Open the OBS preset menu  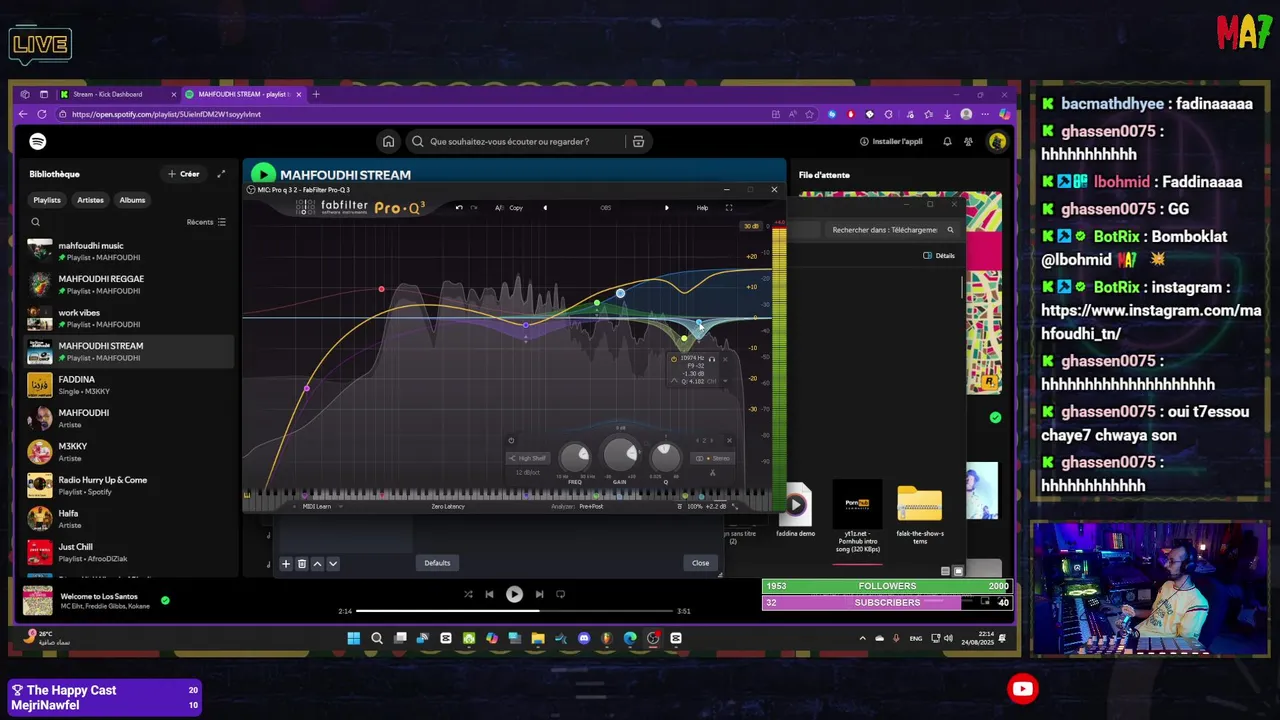click(605, 208)
